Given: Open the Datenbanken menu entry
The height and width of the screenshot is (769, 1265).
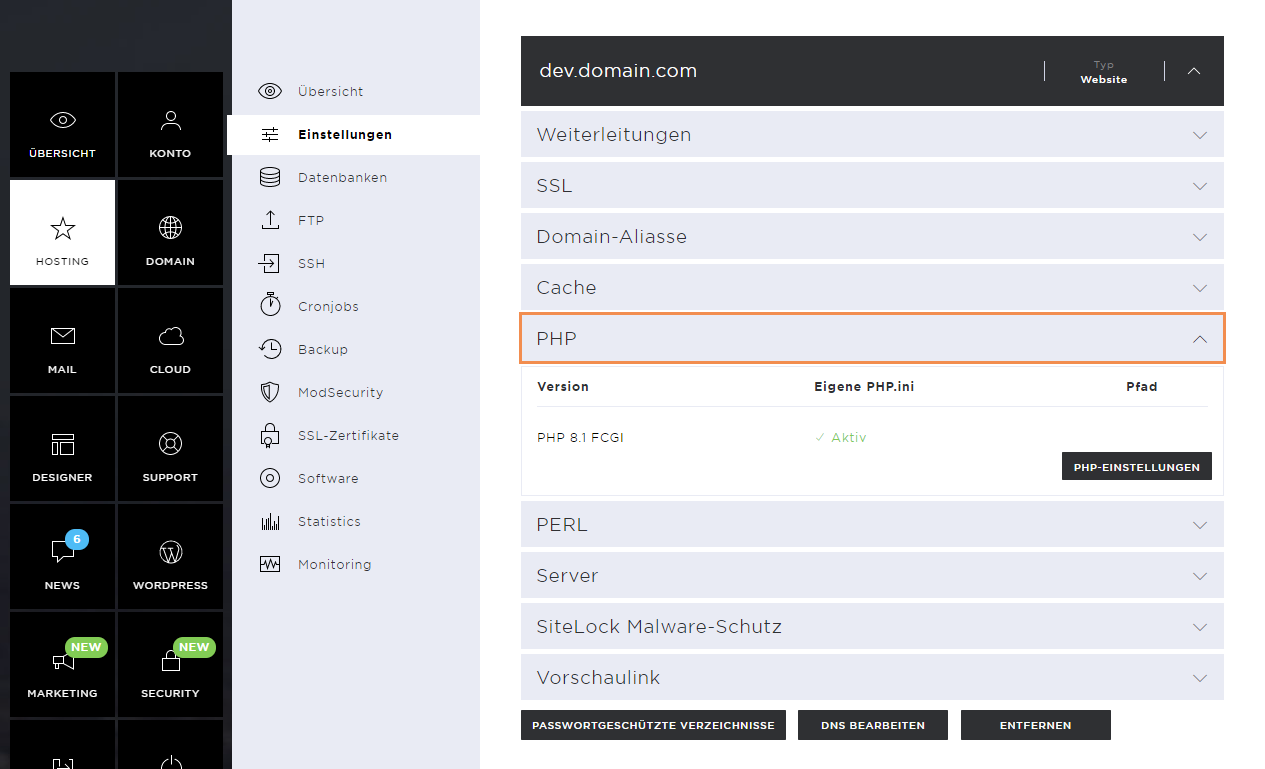Looking at the screenshot, I should coord(342,177).
